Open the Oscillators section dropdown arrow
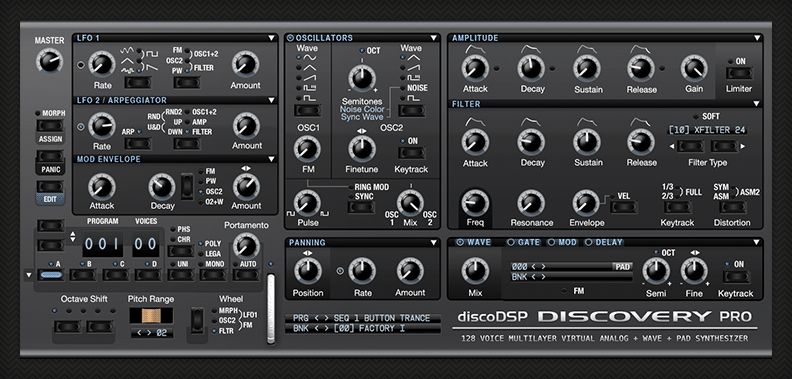 pos(433,38)
